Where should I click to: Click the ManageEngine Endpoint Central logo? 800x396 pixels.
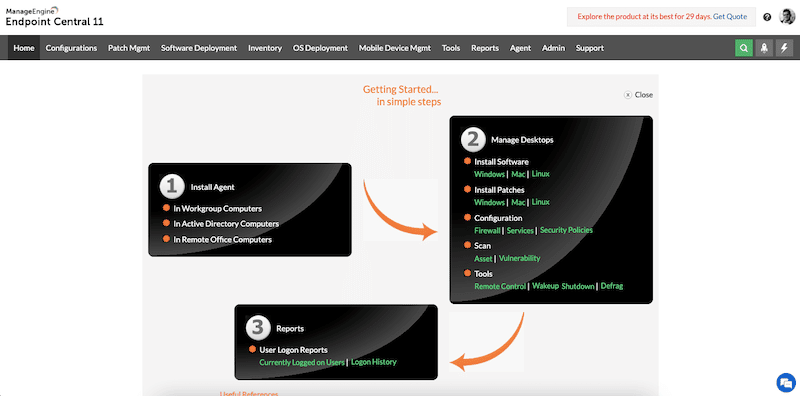pos(55,17)
